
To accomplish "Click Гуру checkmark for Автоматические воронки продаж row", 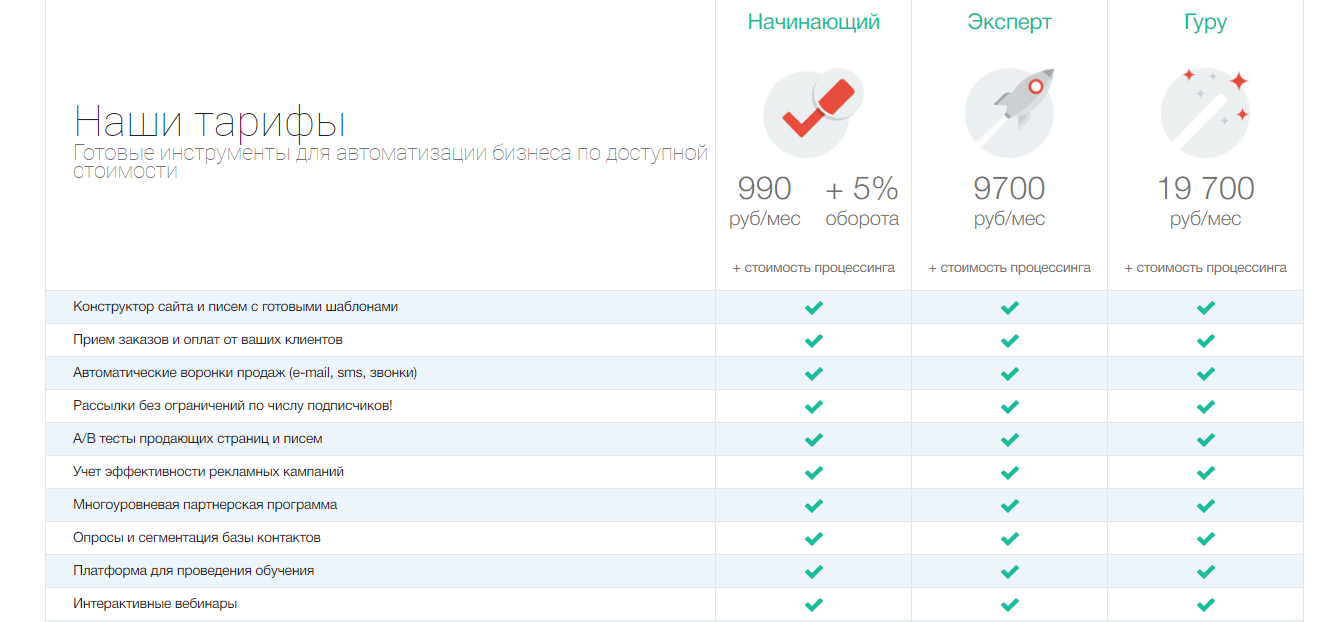I will click(1205, 373).
